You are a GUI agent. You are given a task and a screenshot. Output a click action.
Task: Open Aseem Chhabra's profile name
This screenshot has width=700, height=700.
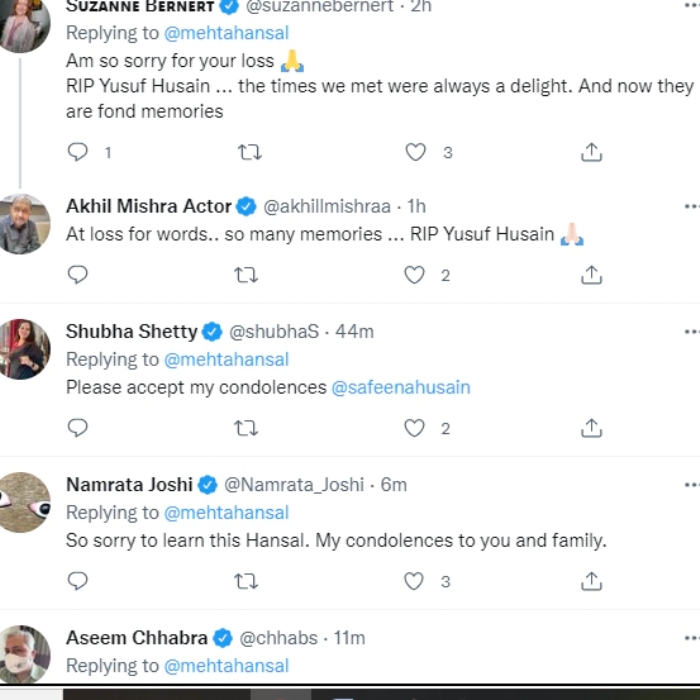pyautogui.click(x=137, y=637)
